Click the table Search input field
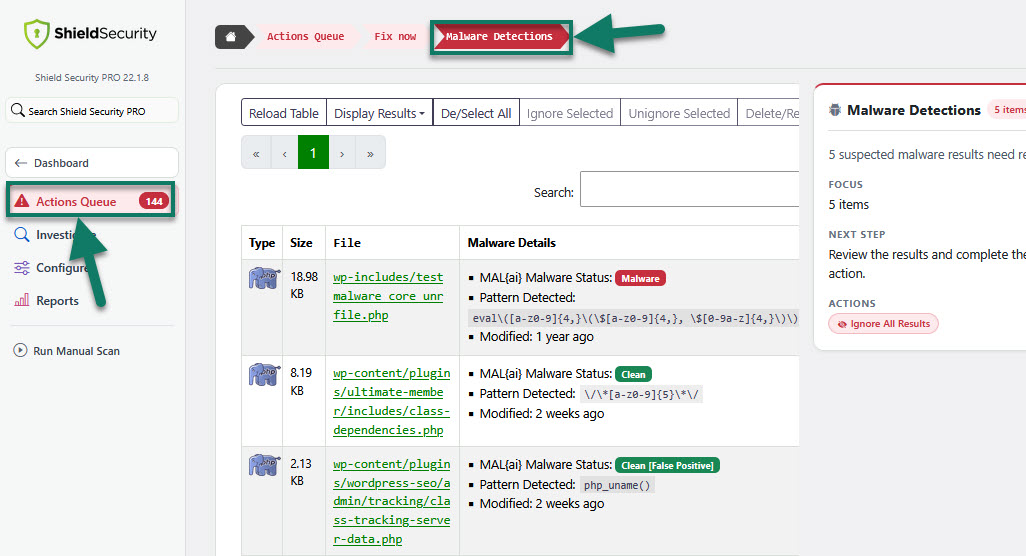 [x=690, y=189]
